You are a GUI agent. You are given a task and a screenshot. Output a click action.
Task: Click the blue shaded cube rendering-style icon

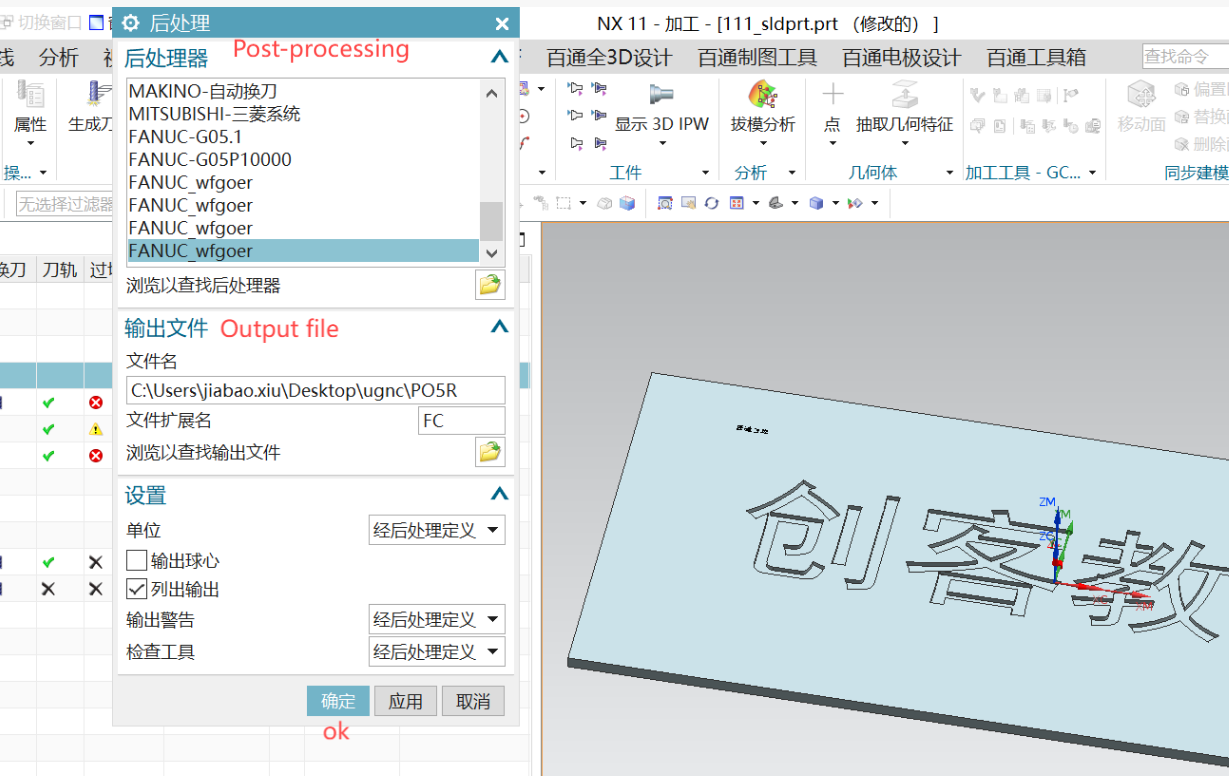pos(816,203)
